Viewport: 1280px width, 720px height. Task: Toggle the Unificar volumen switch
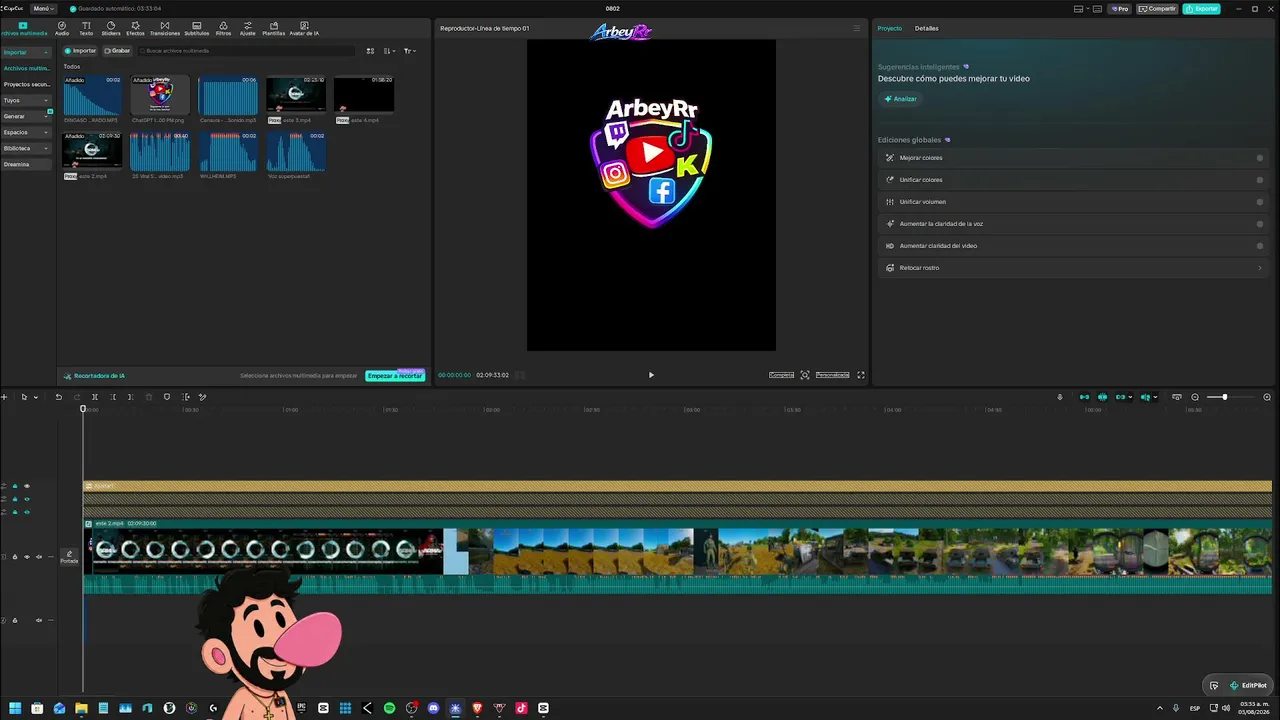click(x=1259, y=202)
